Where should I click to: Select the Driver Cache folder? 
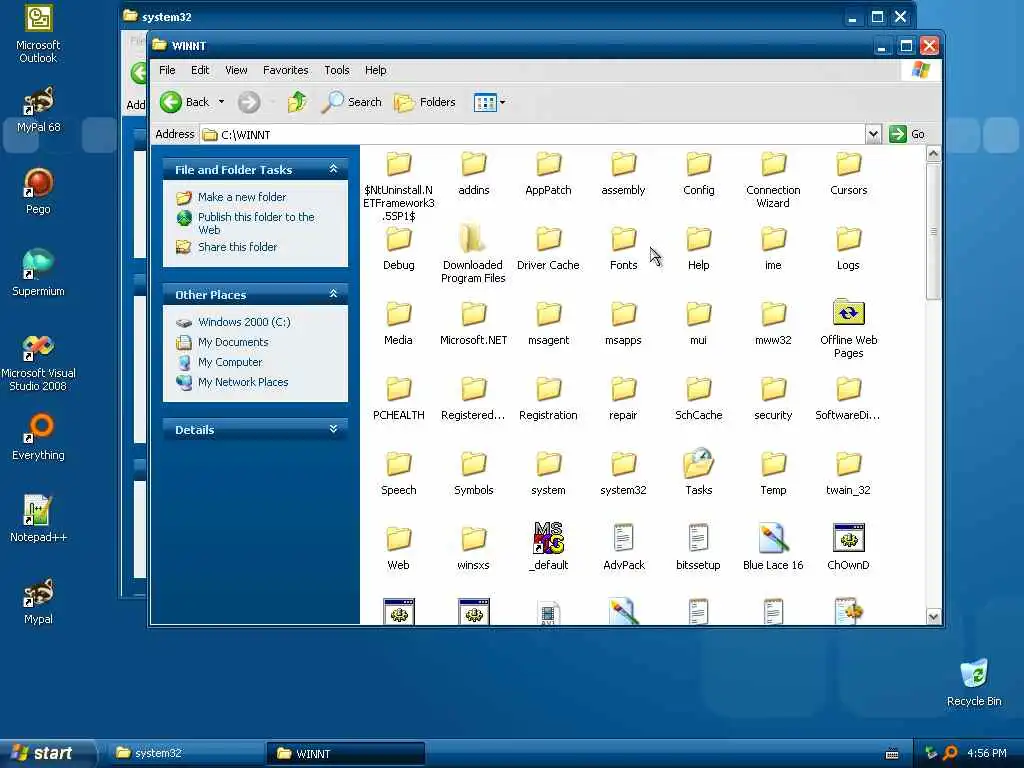tap(548, 249)
